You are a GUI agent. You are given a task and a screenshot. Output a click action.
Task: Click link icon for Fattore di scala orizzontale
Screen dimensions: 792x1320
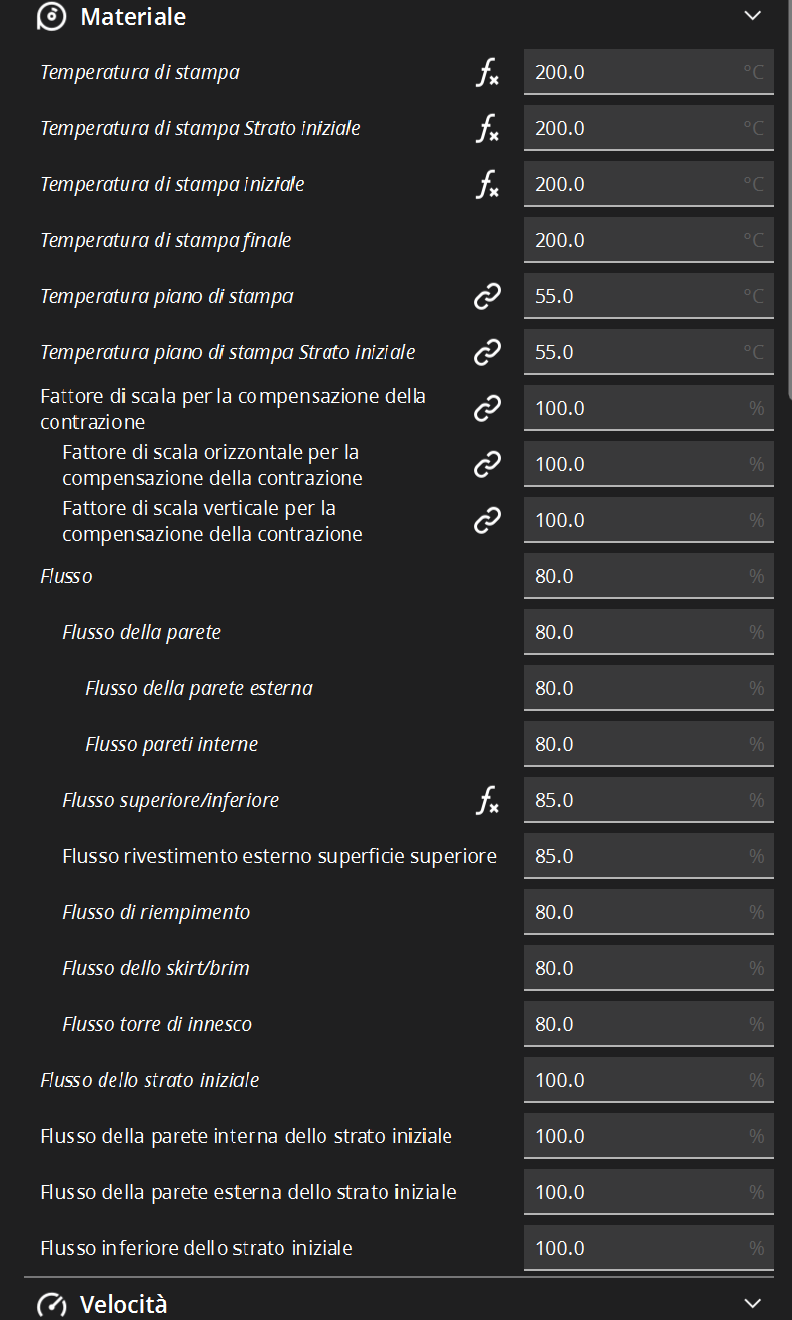coord(487,465)
